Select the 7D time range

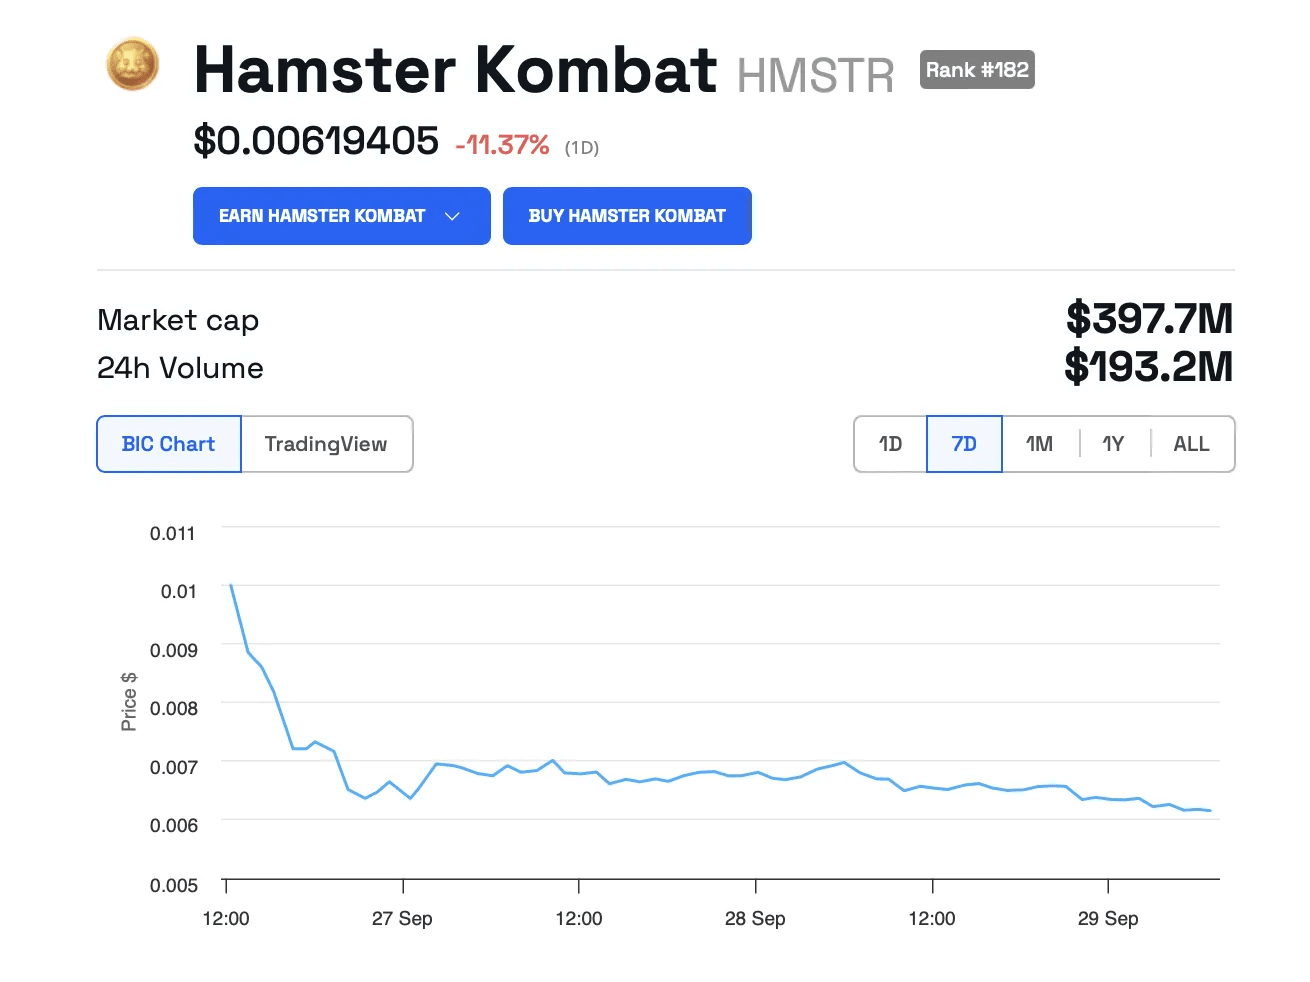pos(964,444)
